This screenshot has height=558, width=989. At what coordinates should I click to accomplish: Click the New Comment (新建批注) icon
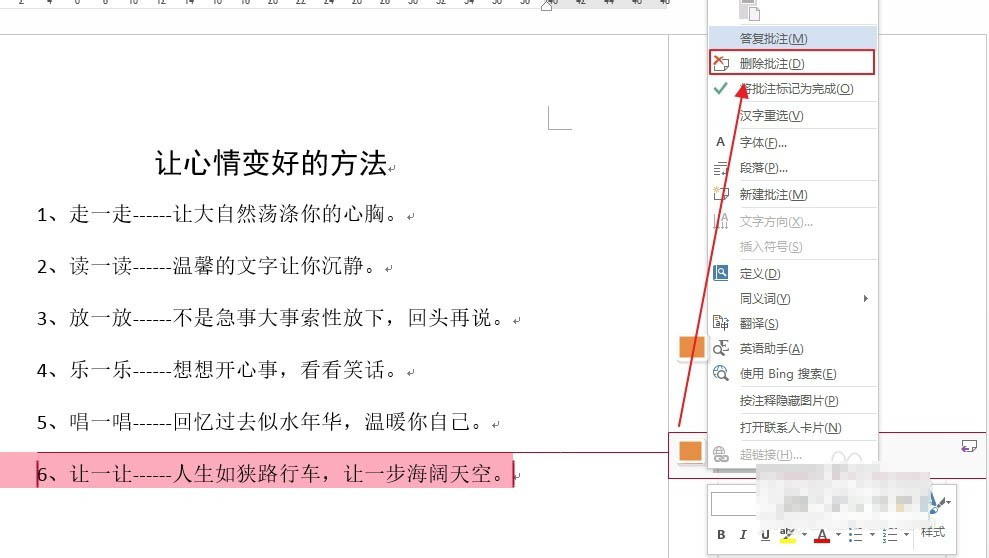(720, 194)
